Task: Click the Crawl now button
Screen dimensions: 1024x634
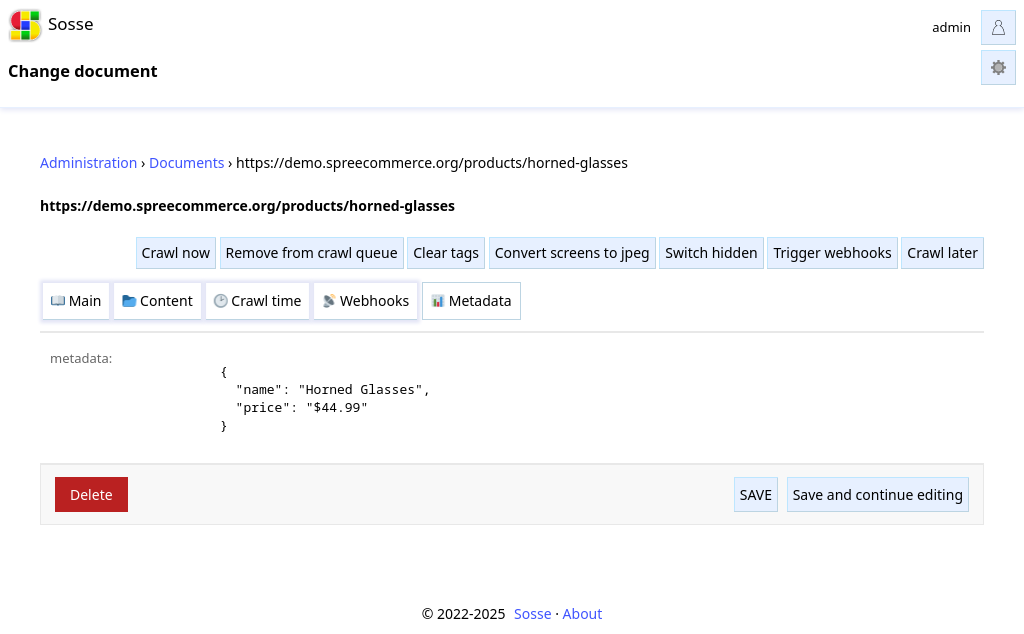Action: pos(176,253)
